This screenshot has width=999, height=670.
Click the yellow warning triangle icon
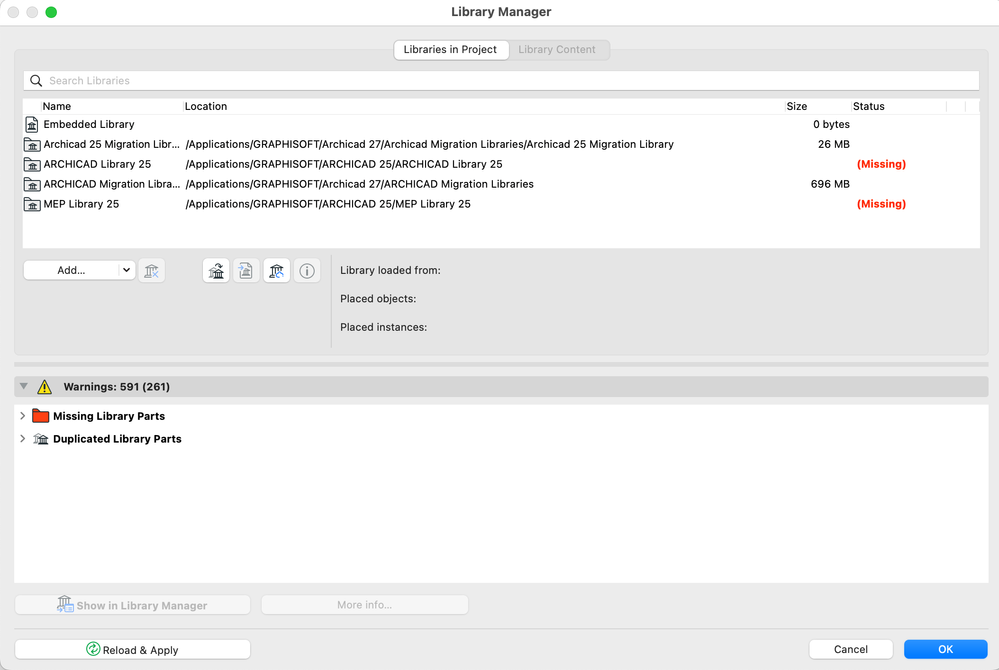tap(45, 387)
